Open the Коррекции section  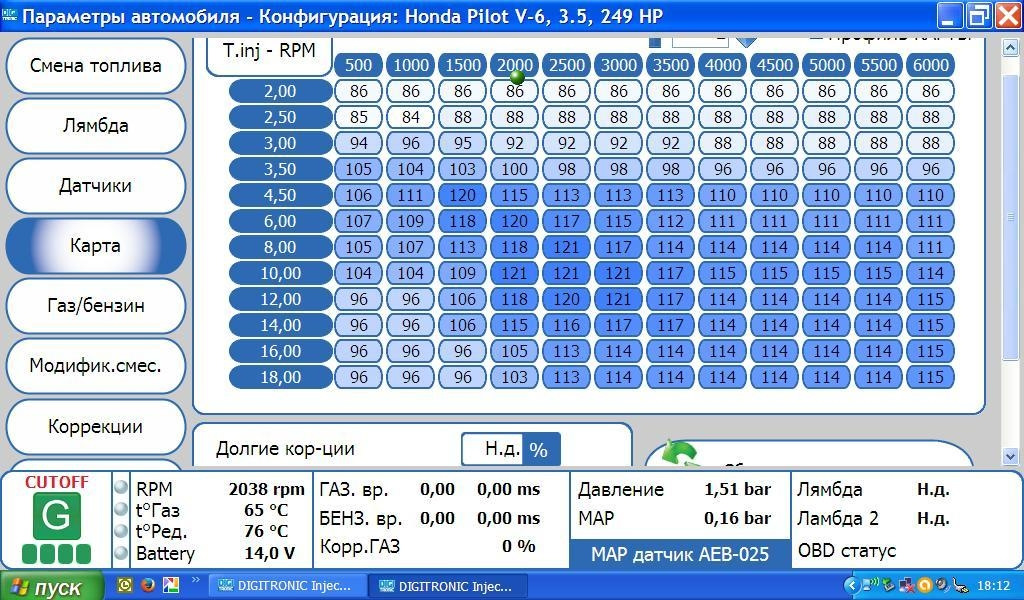[95, 426]
